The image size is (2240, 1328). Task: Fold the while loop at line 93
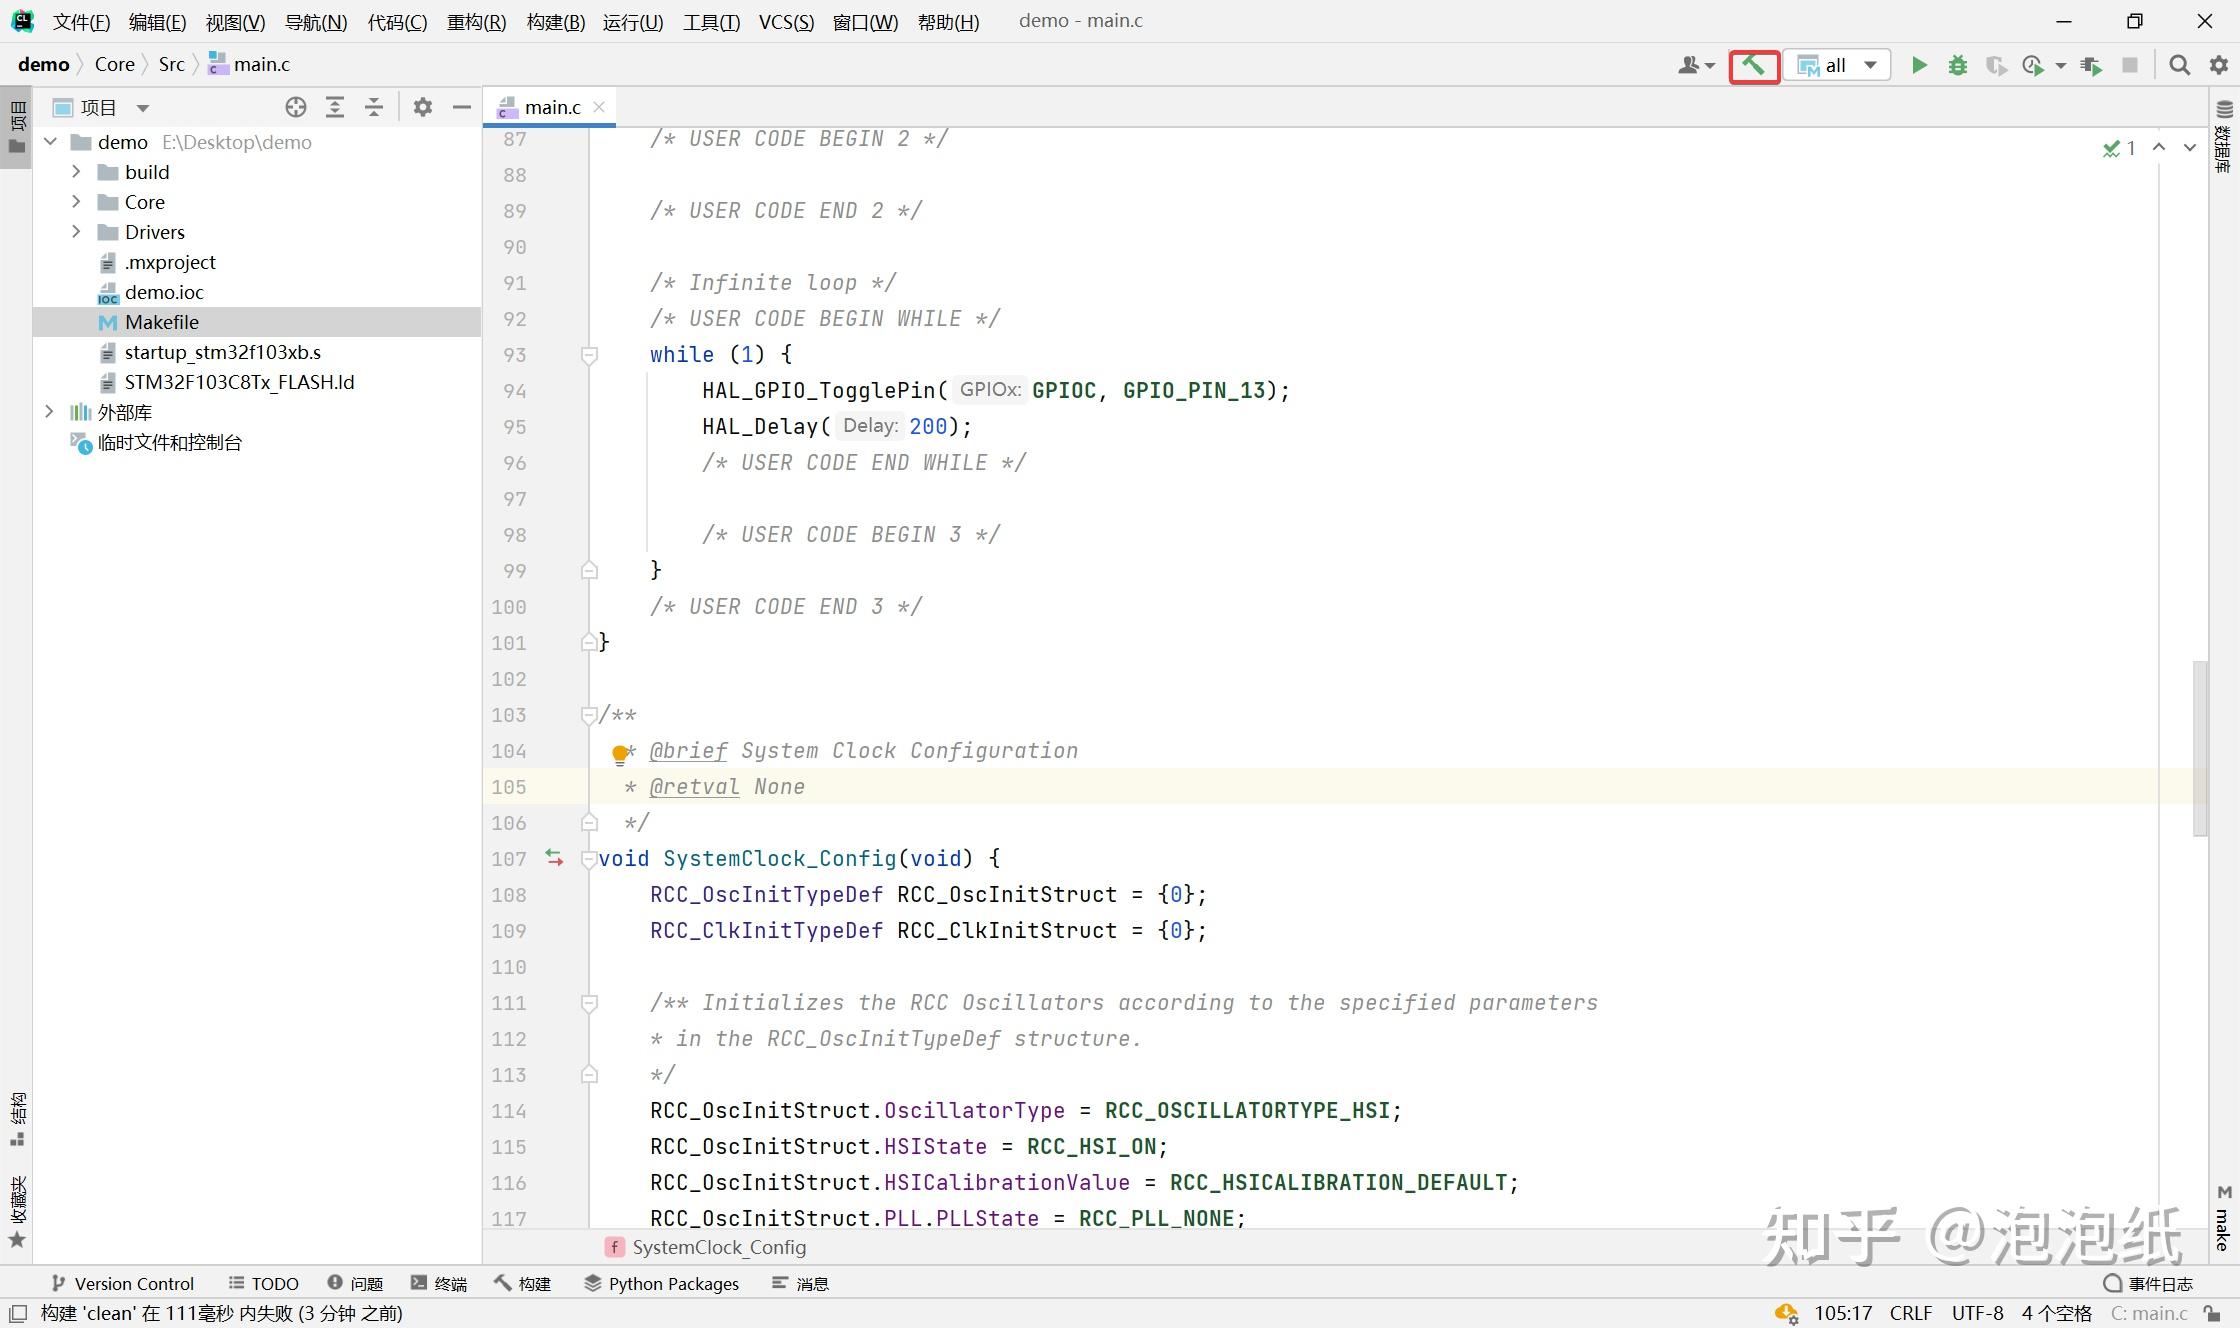[589, 355]
